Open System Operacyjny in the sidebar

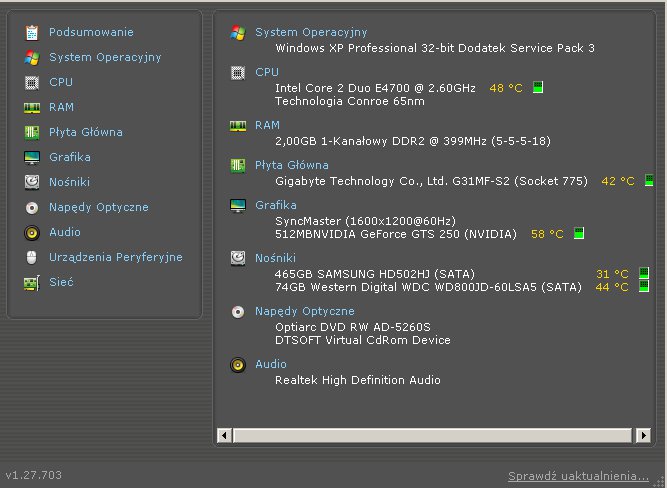[x=105, y=57]
